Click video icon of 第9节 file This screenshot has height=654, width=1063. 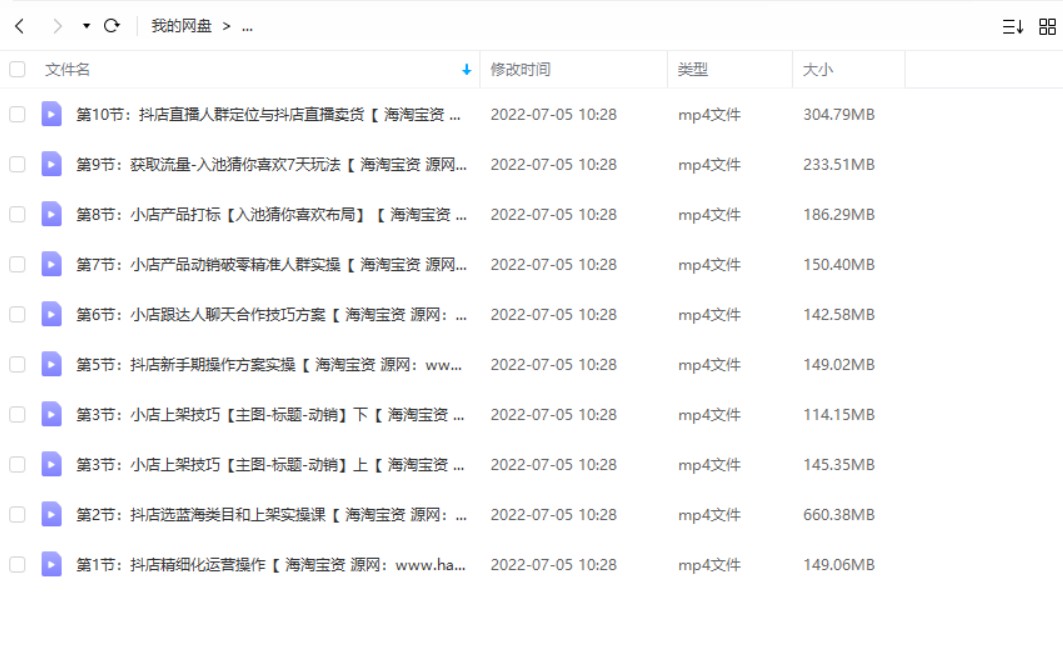coord(52,164)
